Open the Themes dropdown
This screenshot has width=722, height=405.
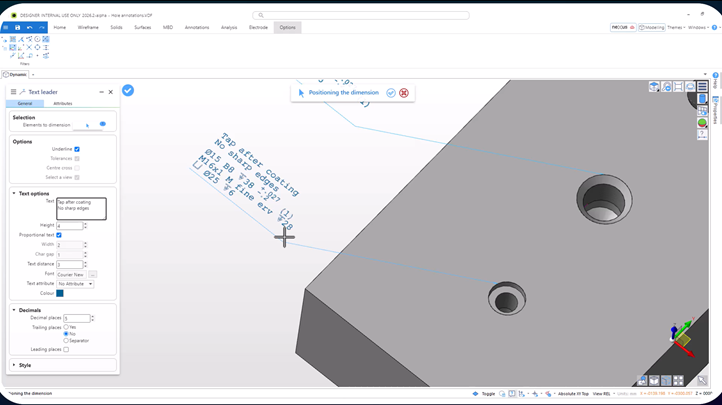(676, 28)
